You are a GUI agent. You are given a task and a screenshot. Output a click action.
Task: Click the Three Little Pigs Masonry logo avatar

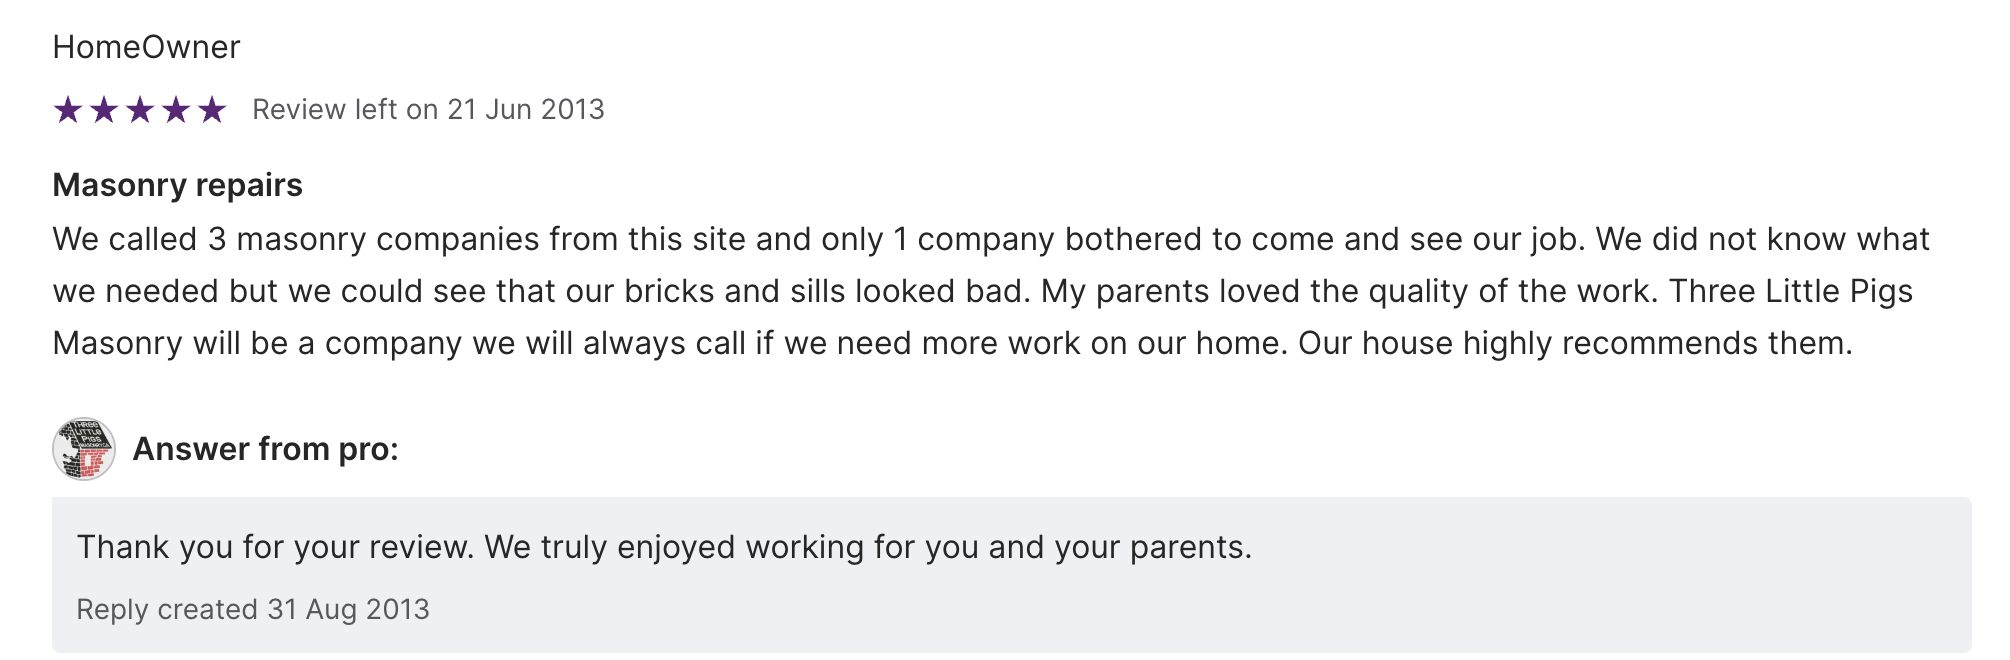pos(84,449)
